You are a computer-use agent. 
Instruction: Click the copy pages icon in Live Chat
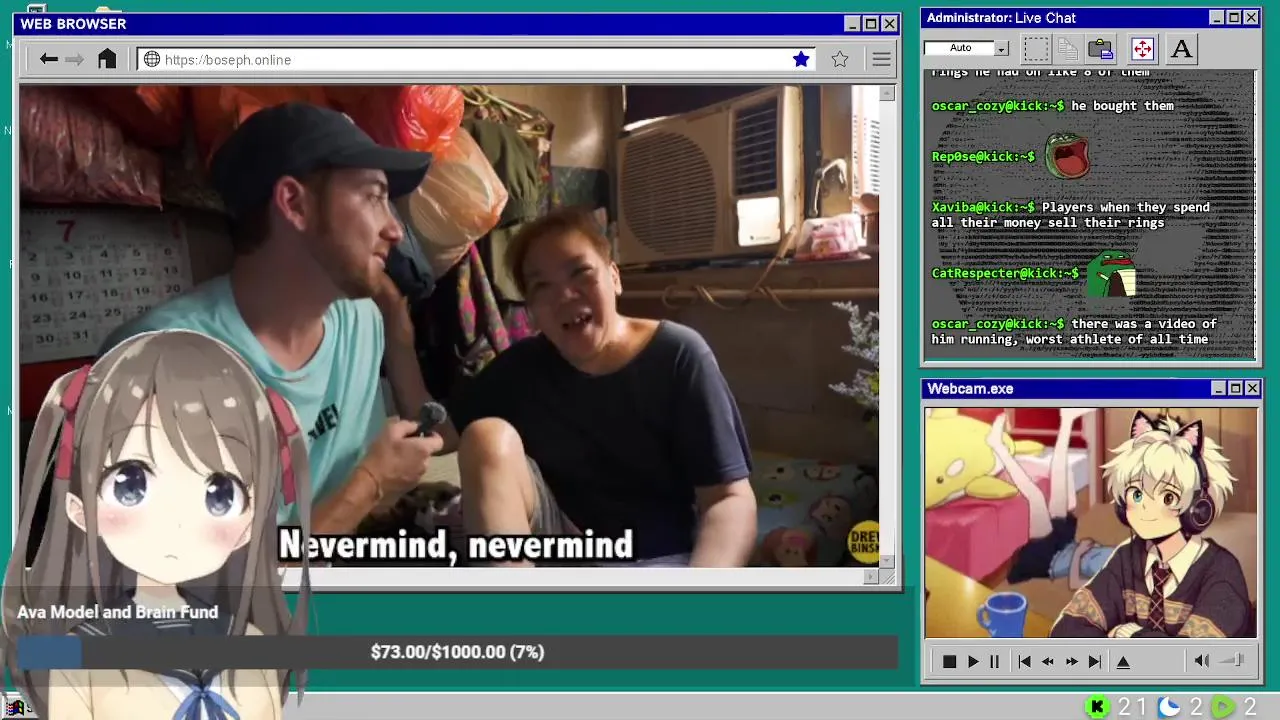click(1068, 48)
